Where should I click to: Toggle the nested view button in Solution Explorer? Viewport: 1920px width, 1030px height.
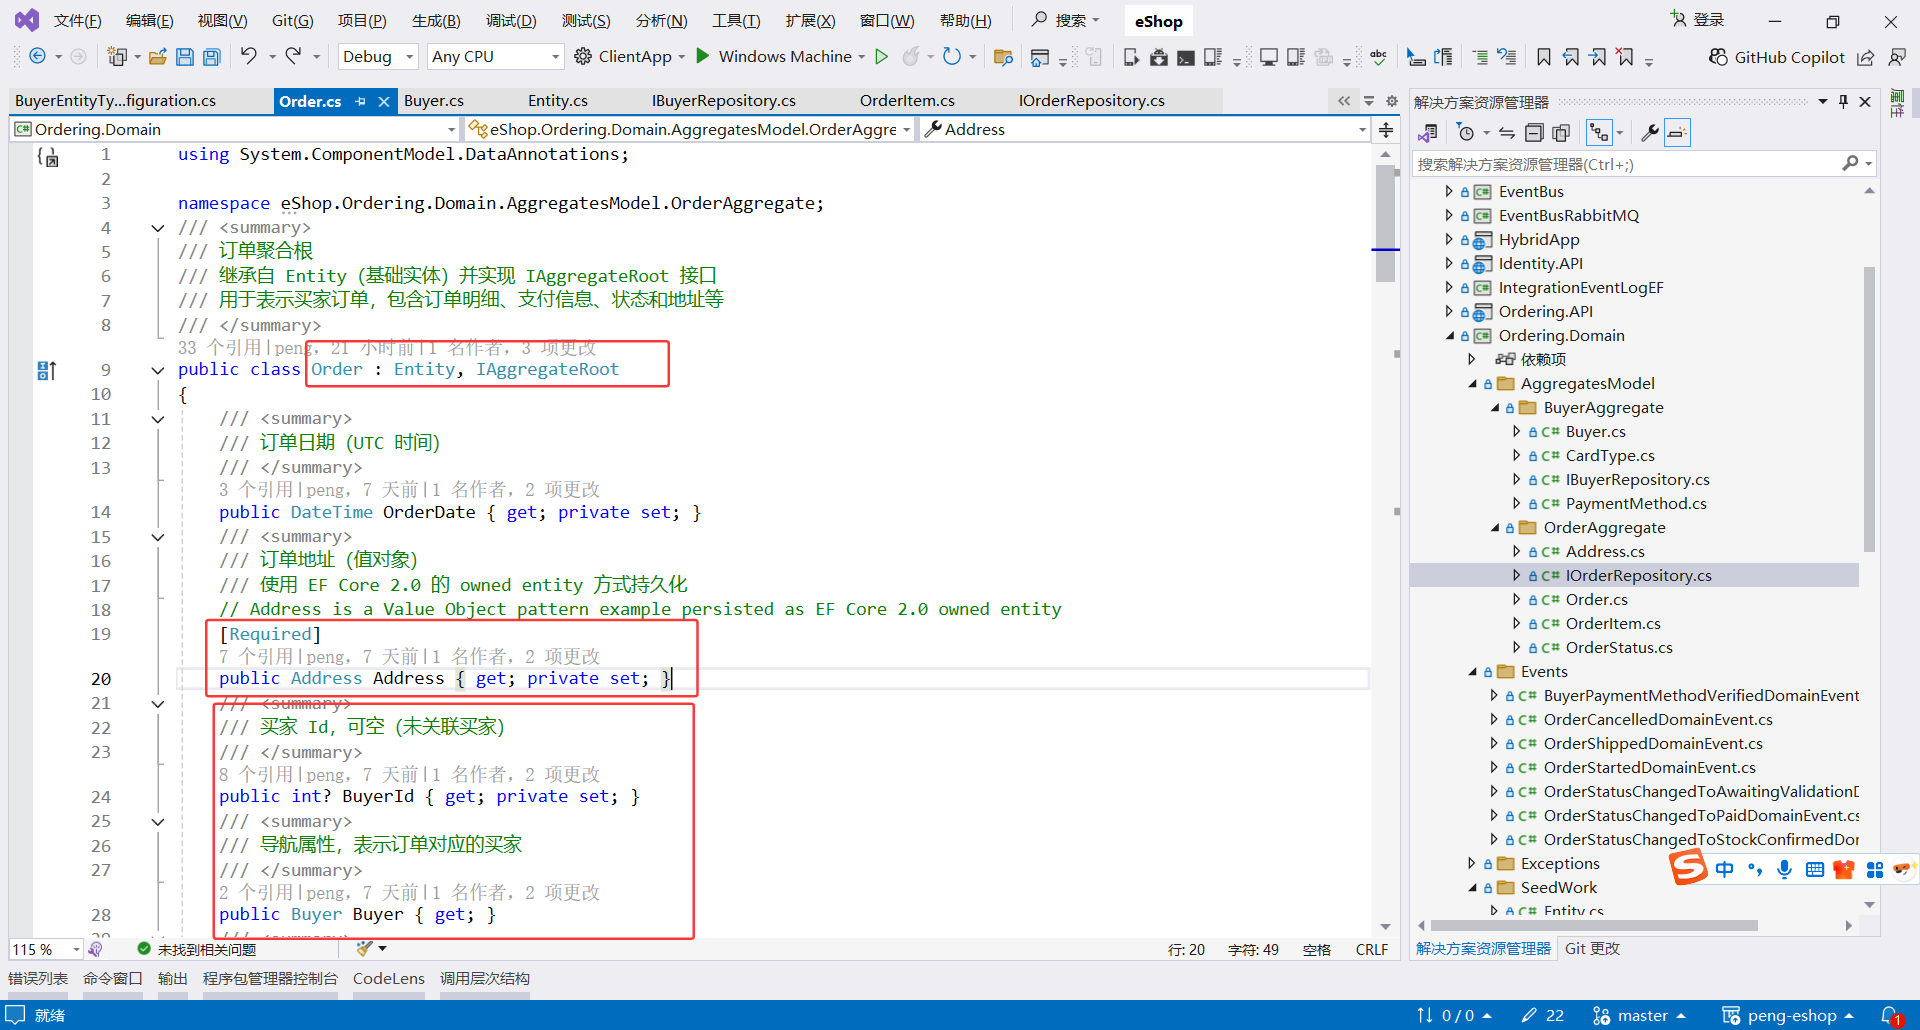pos(1599,132)
